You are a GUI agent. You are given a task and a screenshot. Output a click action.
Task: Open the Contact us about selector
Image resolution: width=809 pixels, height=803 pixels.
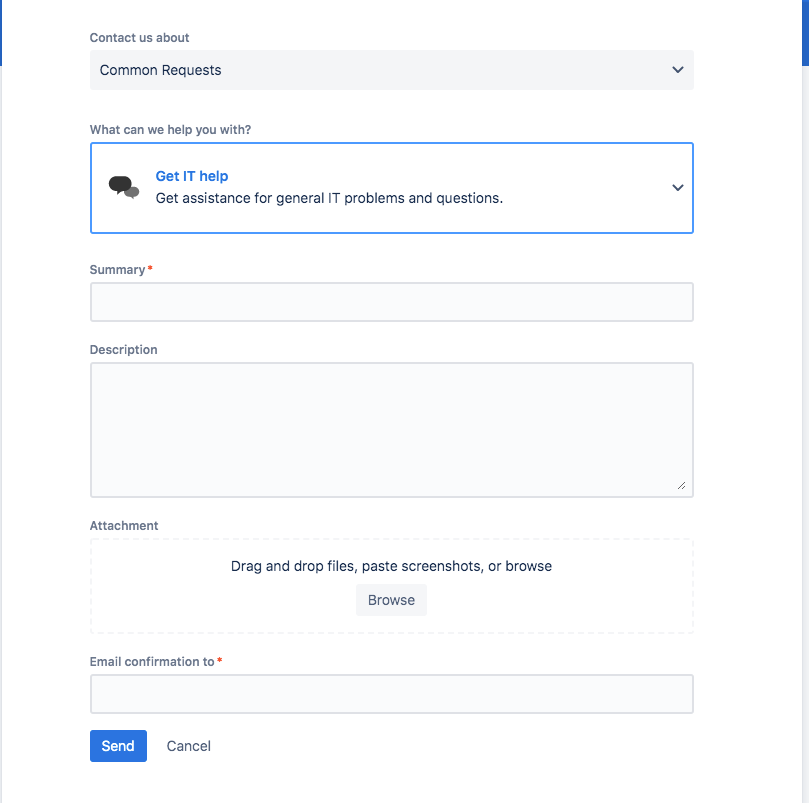[391, 70]
